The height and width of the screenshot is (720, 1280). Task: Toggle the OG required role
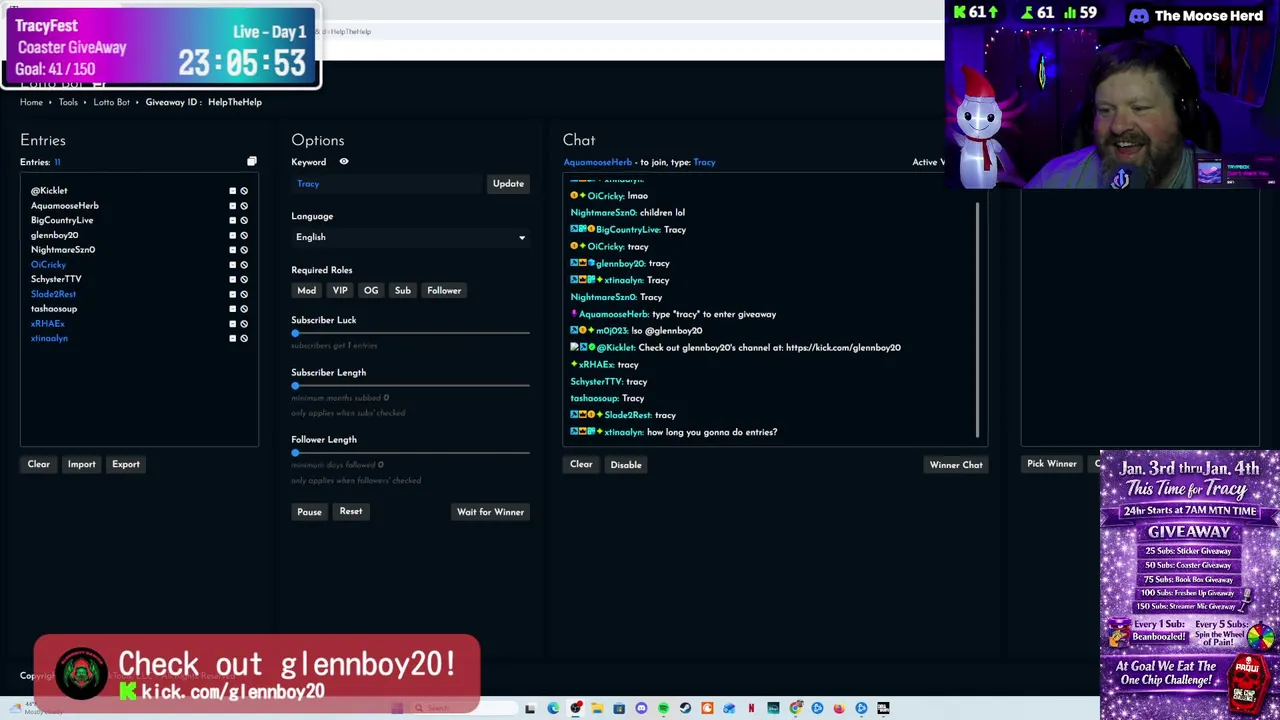pyautogui.click(x=371, y=290)
